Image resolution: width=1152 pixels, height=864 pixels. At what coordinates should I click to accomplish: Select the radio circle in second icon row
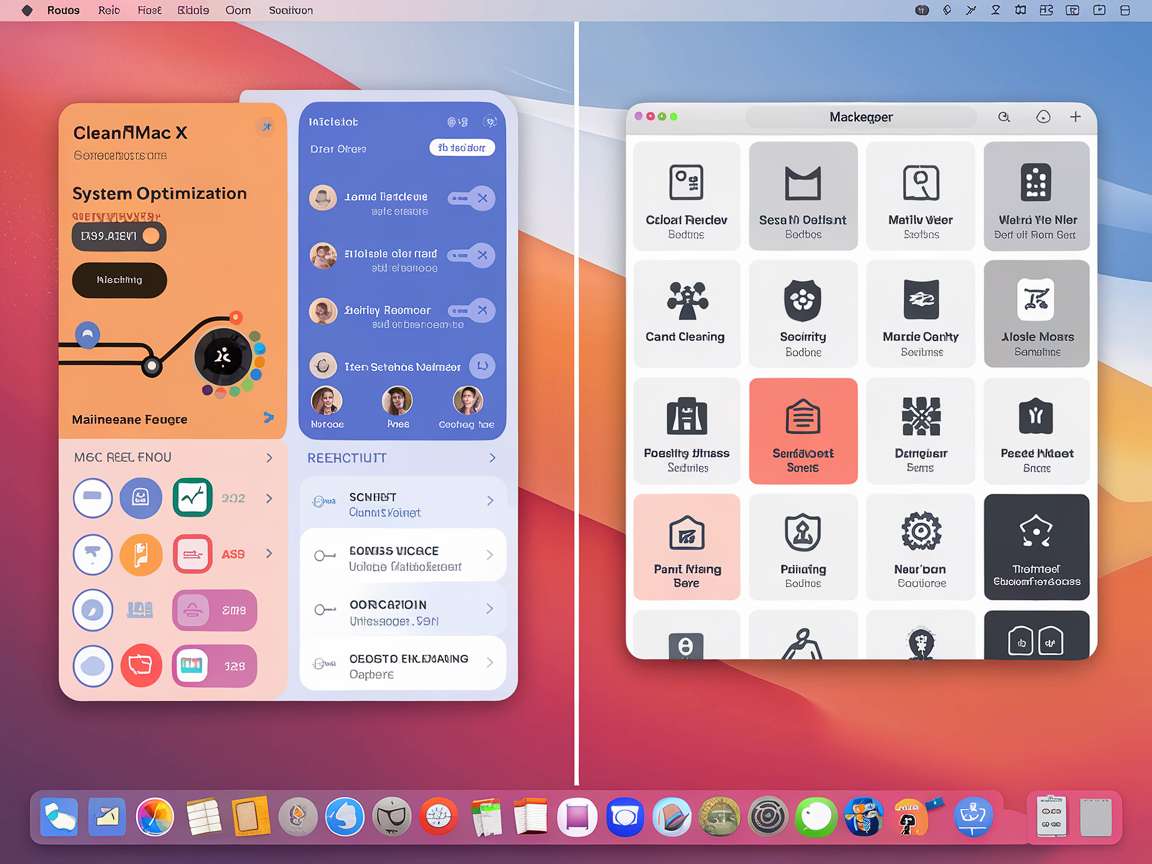pyautogui.click(x=93, y=554)
